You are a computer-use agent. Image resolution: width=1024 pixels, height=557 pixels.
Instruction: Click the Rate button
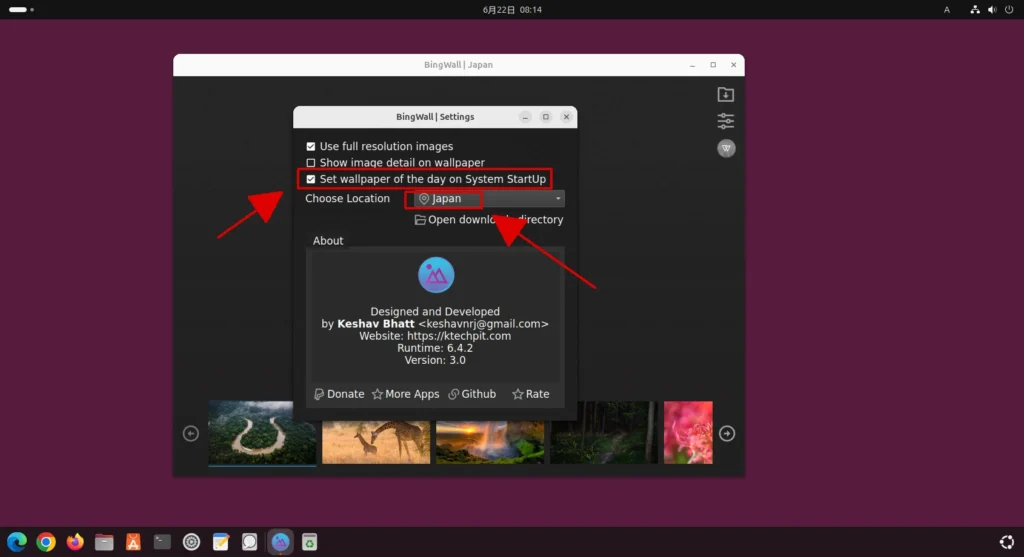click(531, 394)
